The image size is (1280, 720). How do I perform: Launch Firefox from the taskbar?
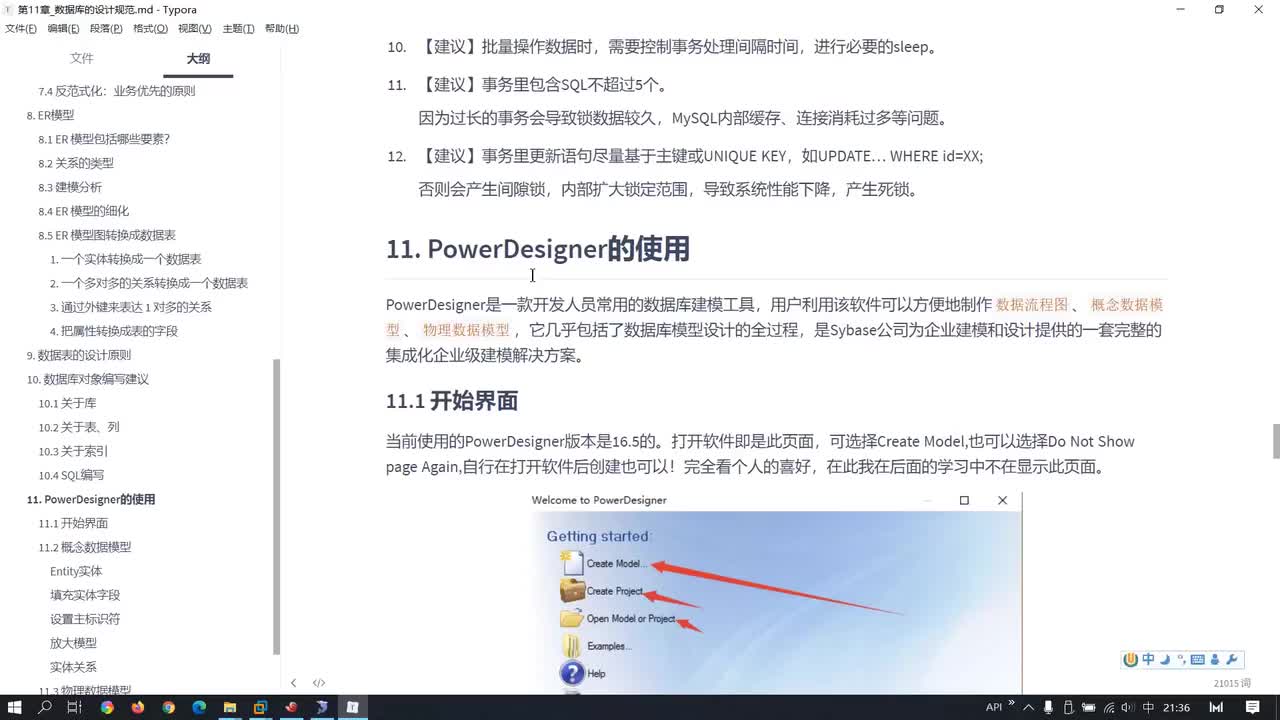(x=138, y=707)
